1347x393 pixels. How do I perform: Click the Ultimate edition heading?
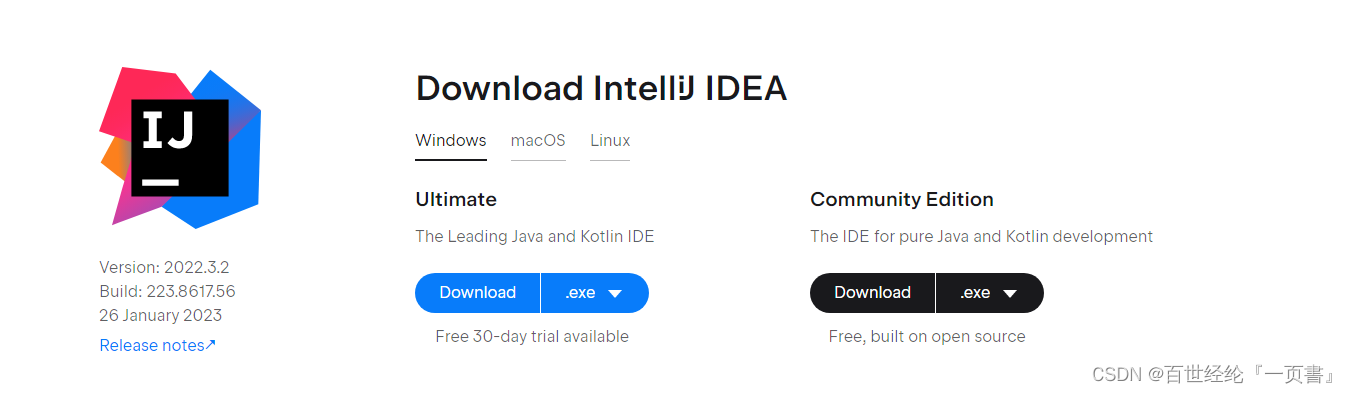tap(456, 199)
